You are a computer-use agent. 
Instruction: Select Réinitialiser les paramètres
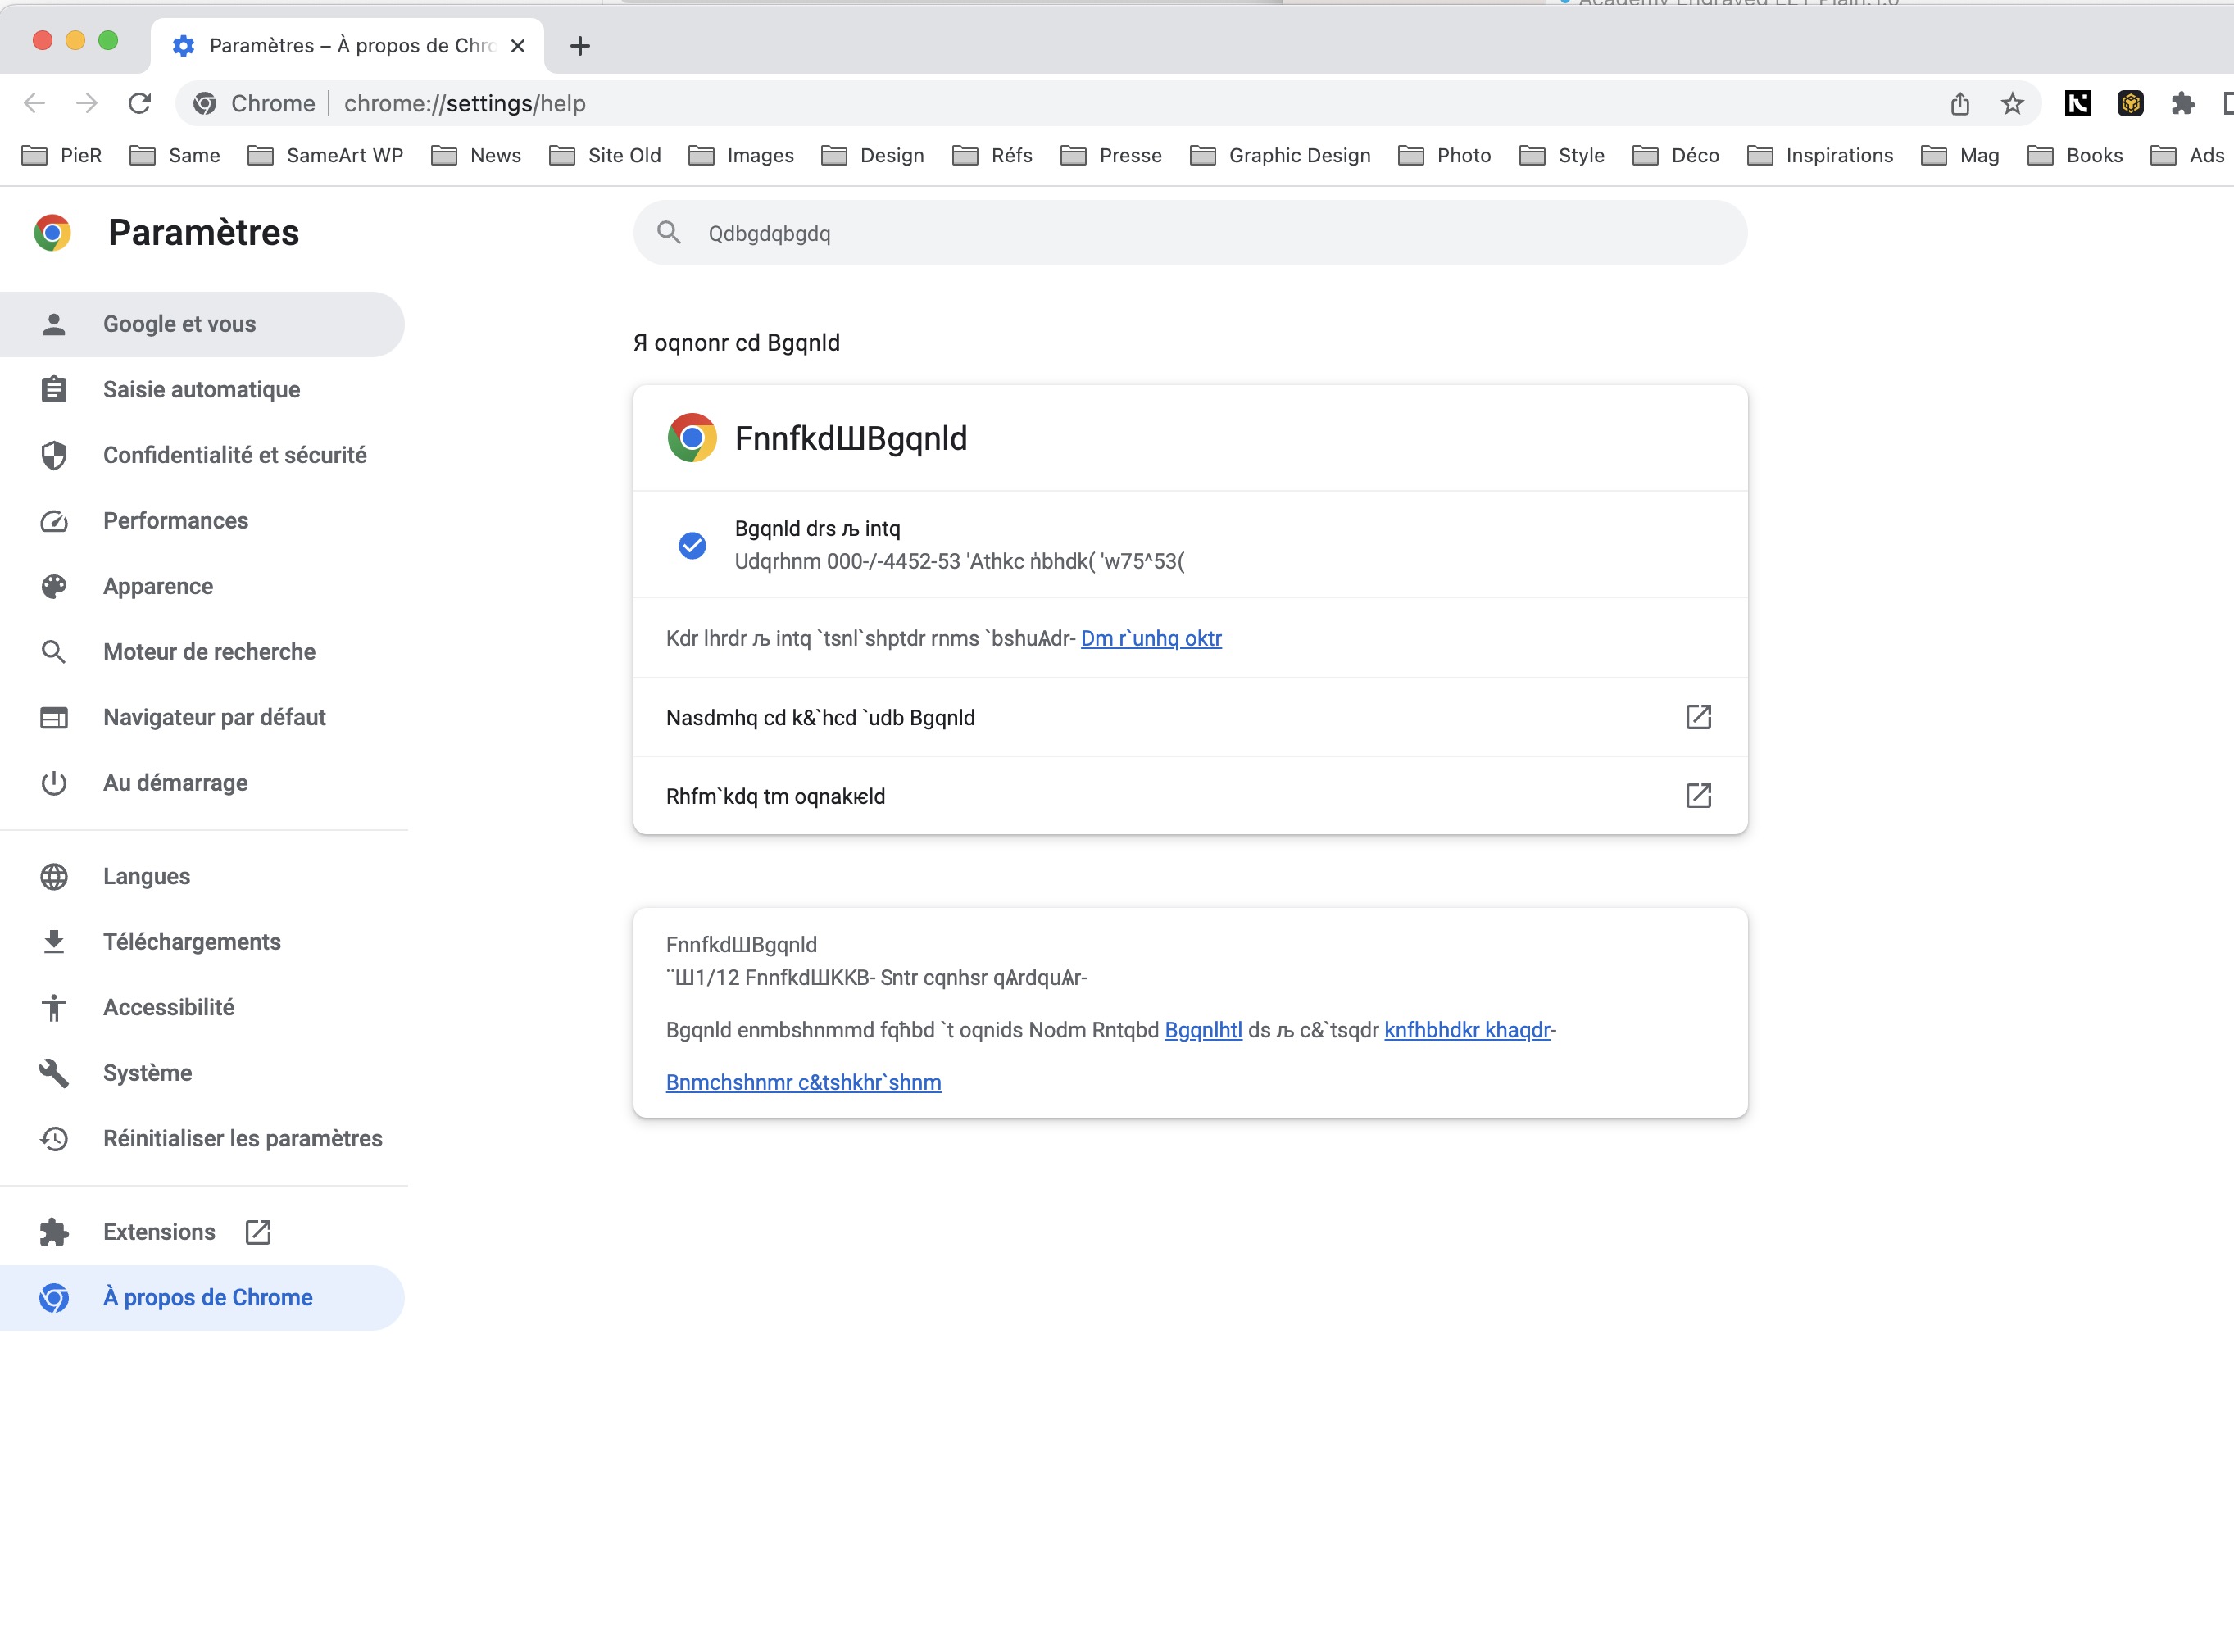242,1138
